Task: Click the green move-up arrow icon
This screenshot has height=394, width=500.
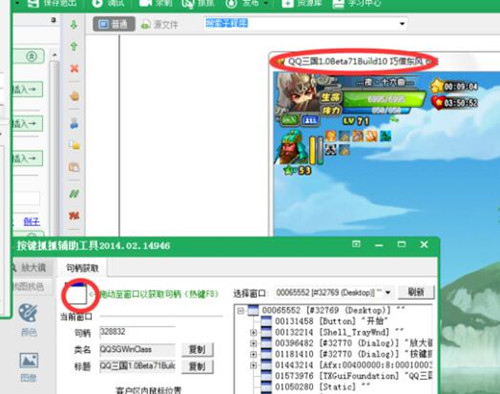Action: coord(74,46)
